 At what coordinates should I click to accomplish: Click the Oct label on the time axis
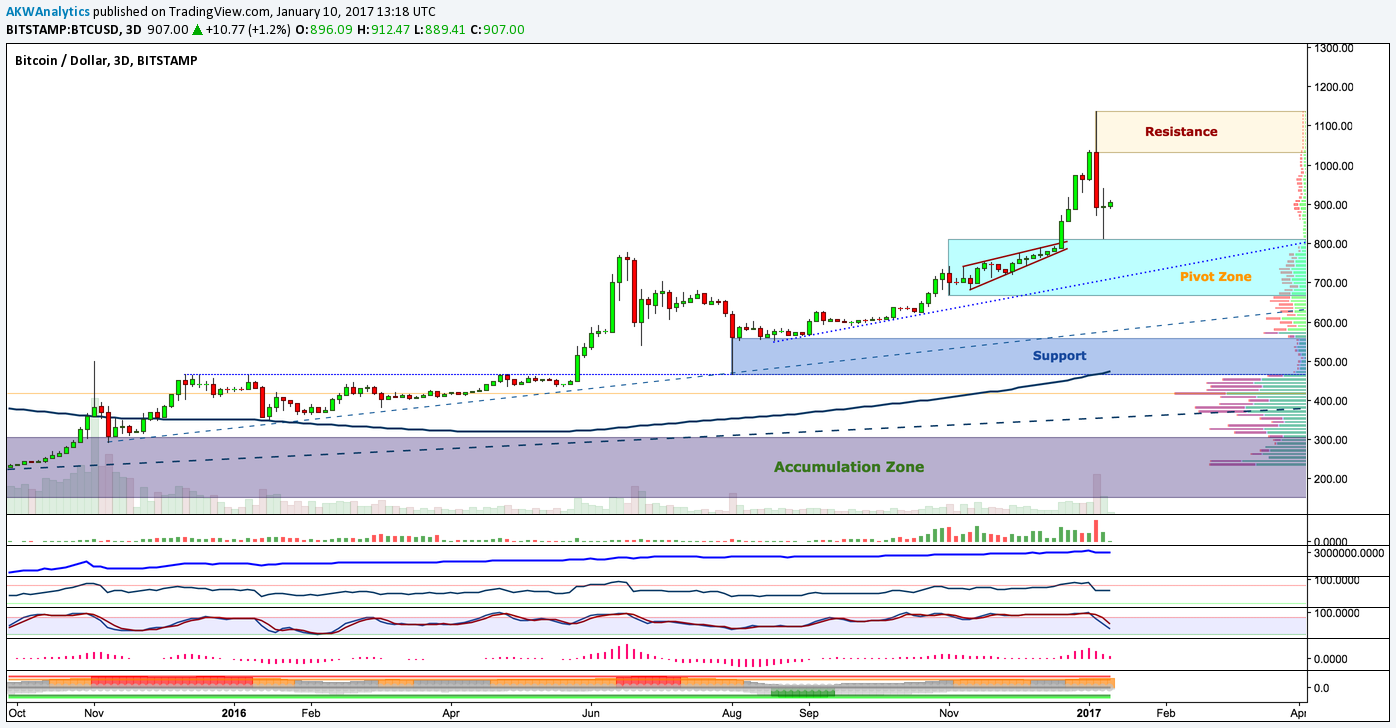(x=16, y=714)
